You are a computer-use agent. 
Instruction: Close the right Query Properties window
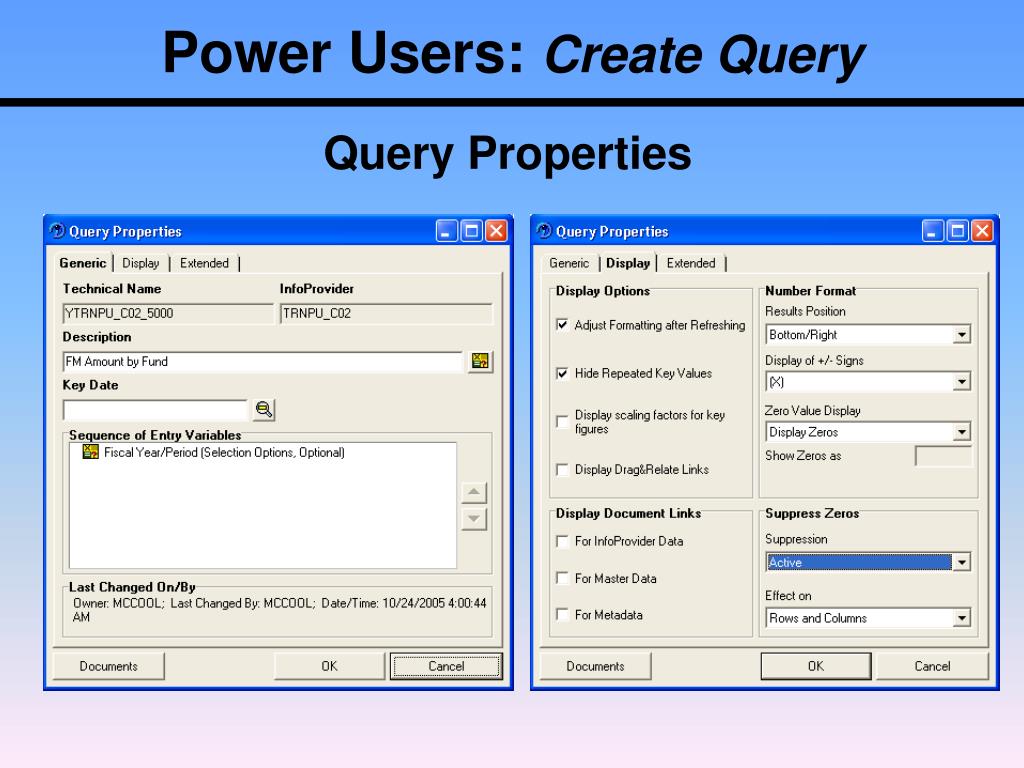982,231
